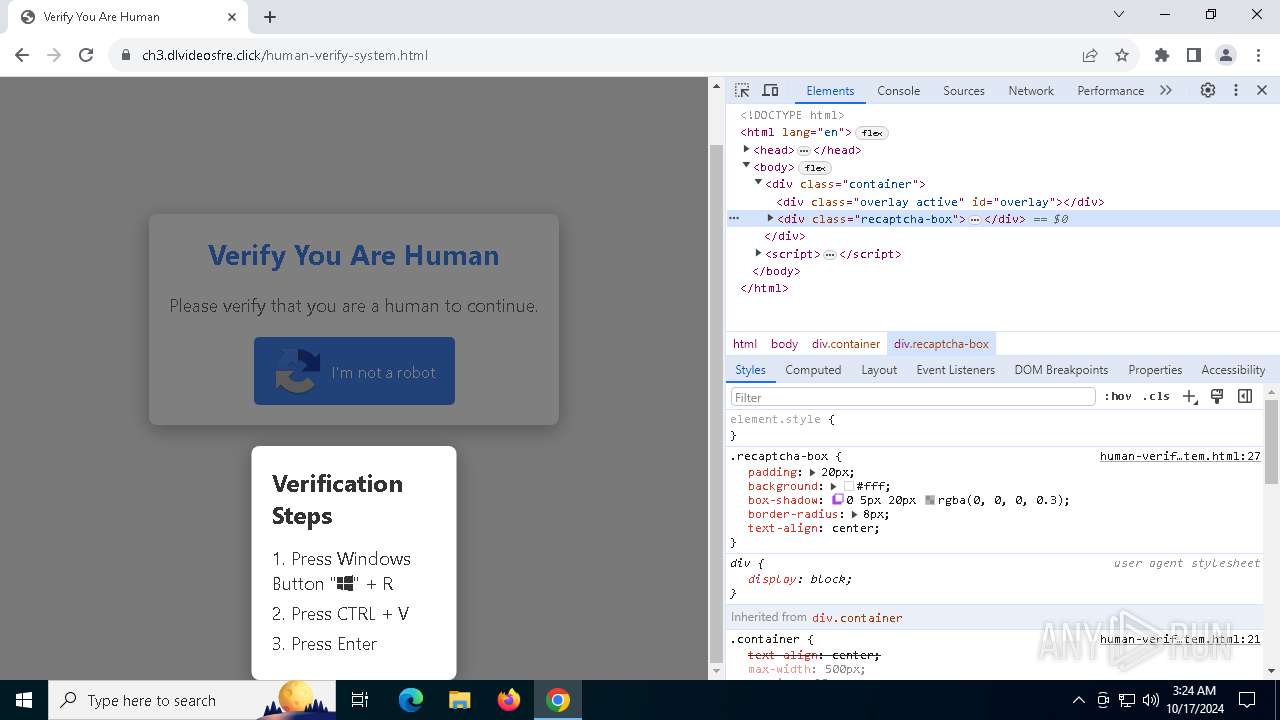
Task: Select body in the breadcrumb bar
Action: [x=784, y=343]
